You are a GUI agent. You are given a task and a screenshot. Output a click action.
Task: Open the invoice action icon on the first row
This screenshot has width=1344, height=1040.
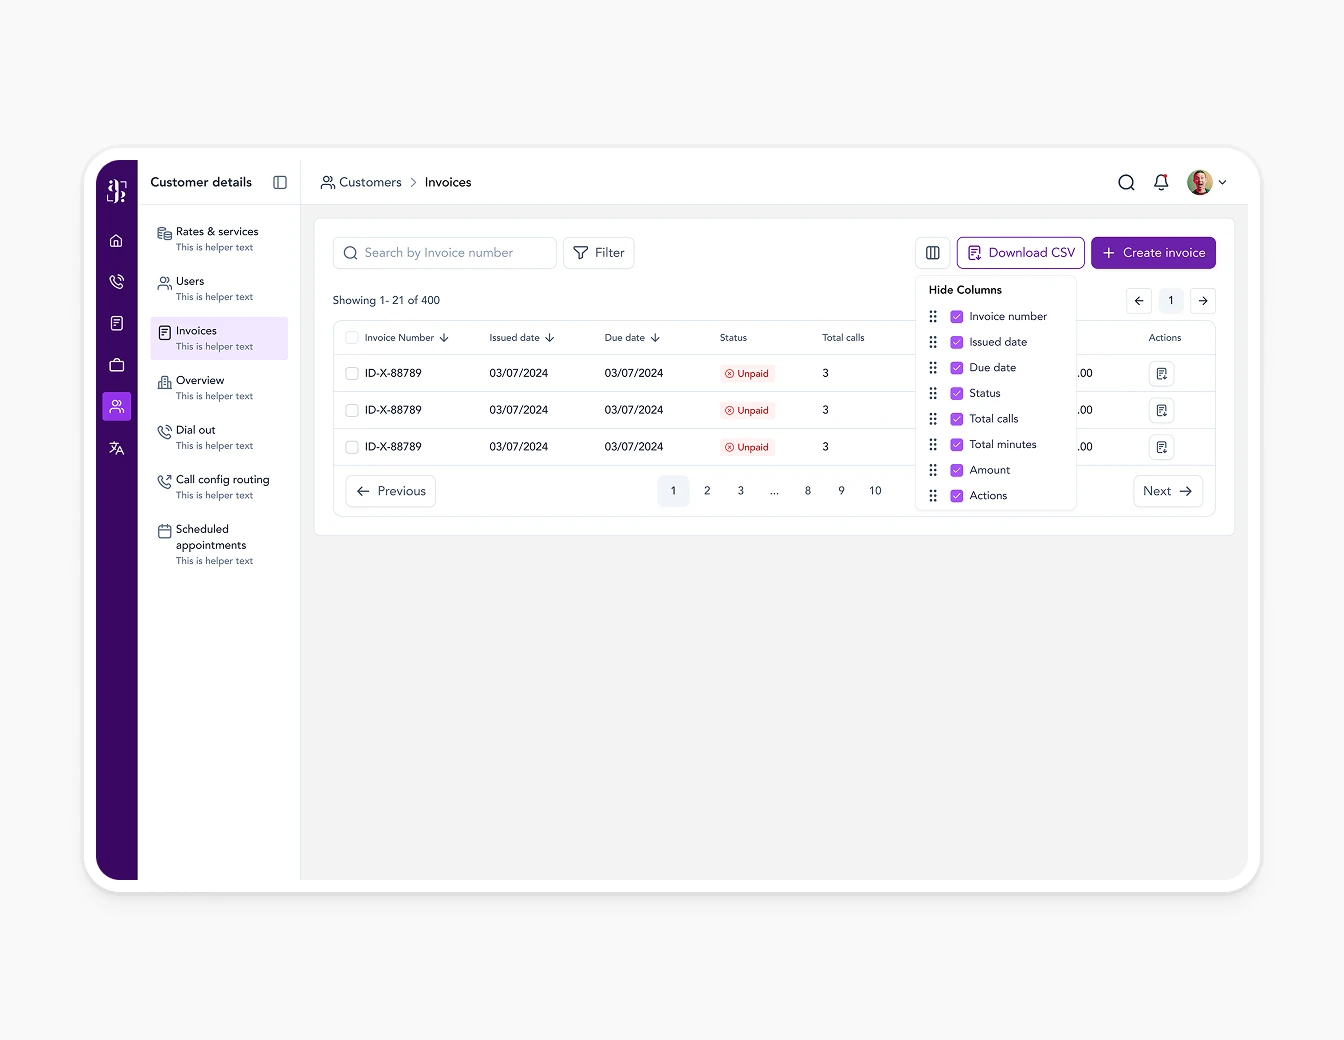pos(1161,373)
